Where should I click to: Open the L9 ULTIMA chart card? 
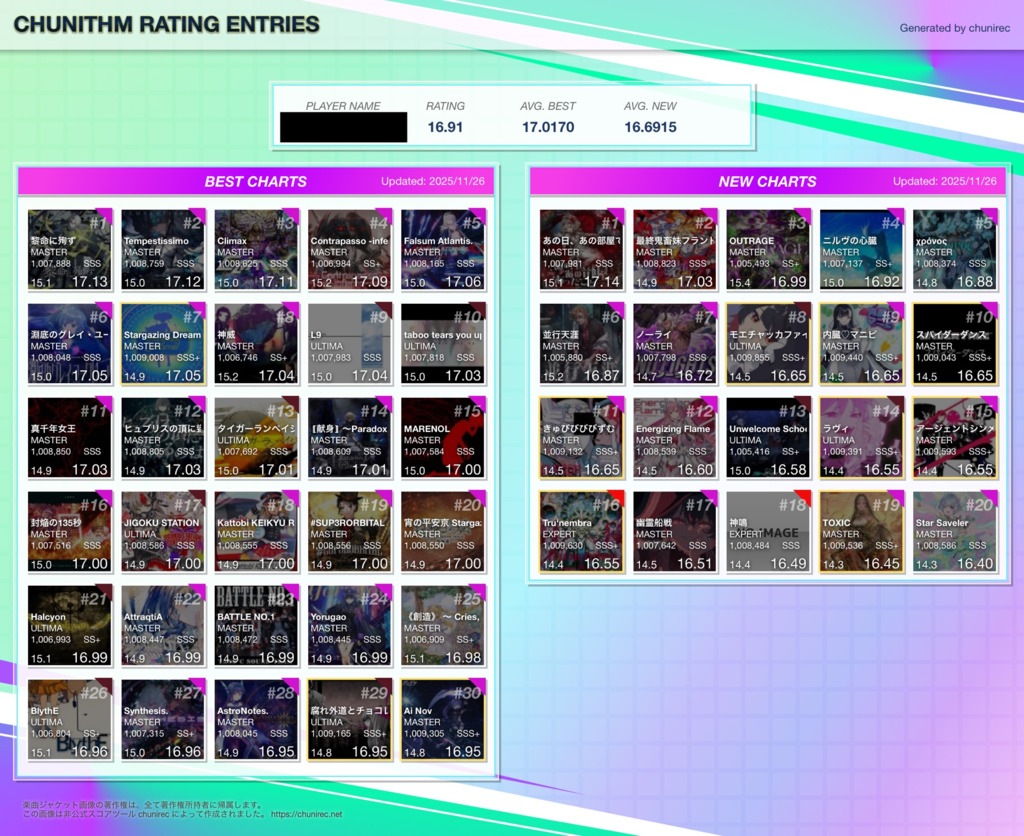coord(349,344)
